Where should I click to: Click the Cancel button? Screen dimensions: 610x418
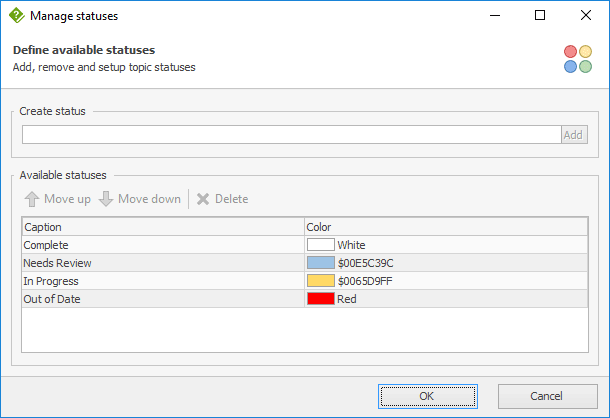(547, 396)
